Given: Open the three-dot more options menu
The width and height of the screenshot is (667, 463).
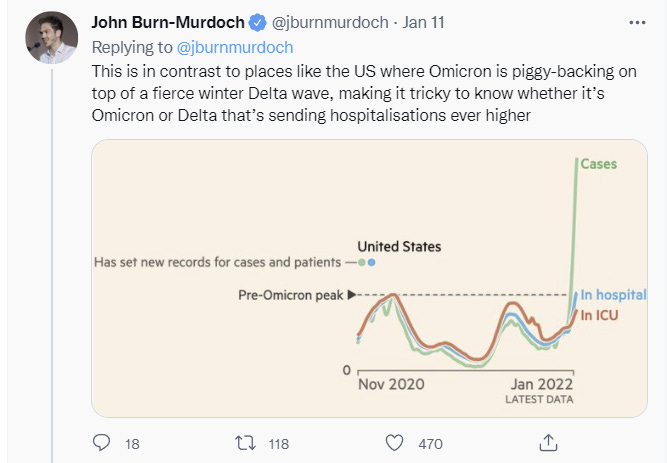Looking at the screenshot, I should (636, 22).
